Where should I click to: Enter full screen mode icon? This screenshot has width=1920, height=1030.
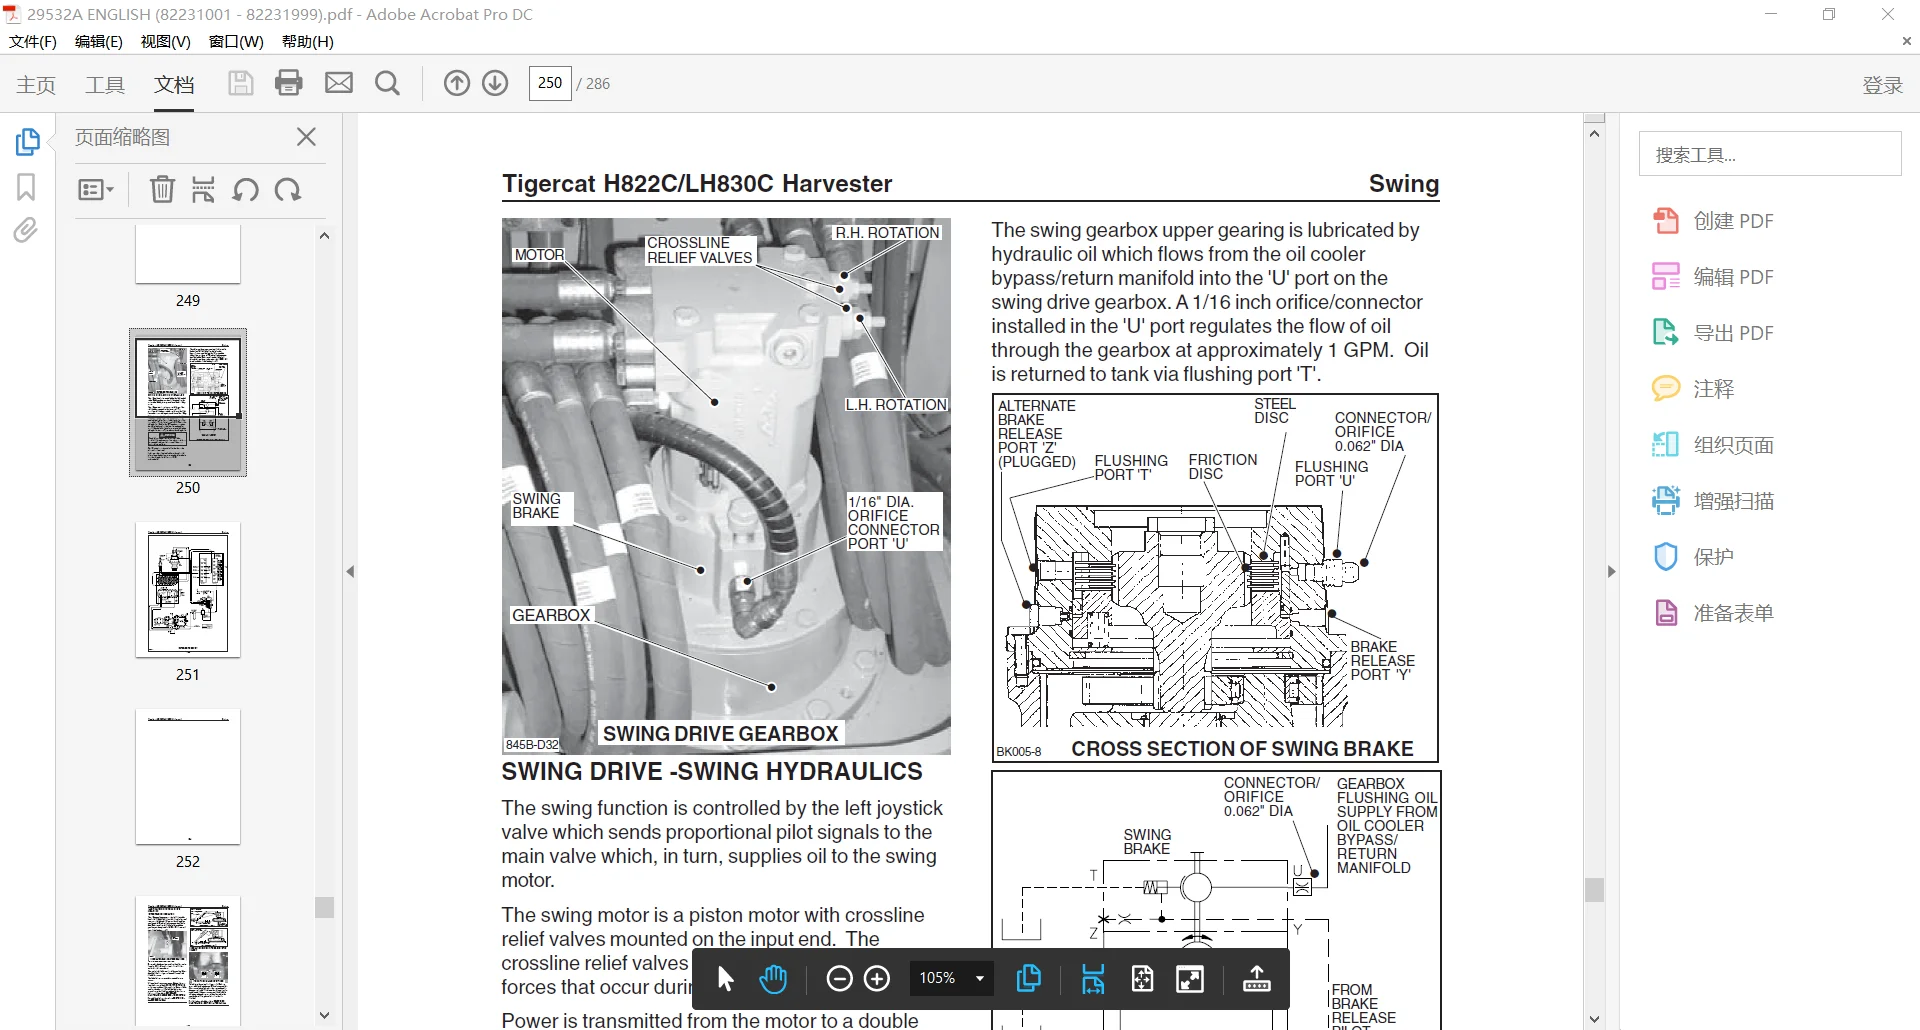click(1190, 979)
